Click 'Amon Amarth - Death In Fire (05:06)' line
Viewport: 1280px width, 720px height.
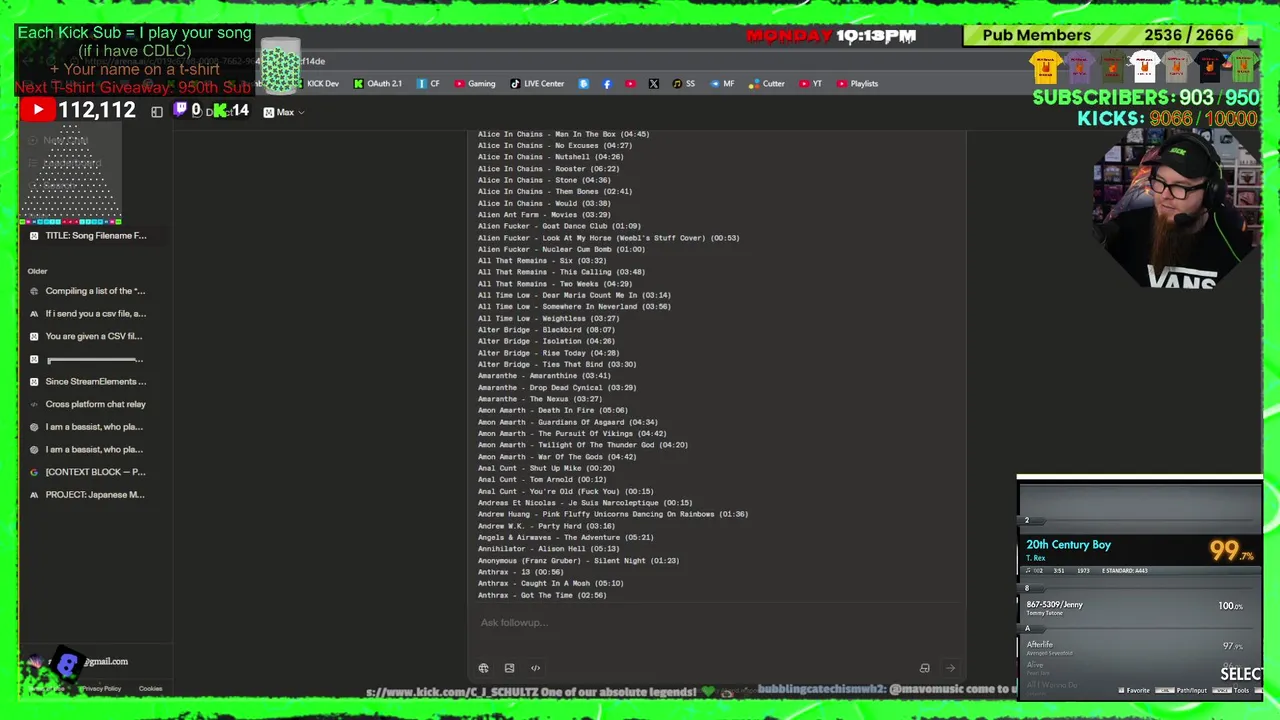point(552,411)
